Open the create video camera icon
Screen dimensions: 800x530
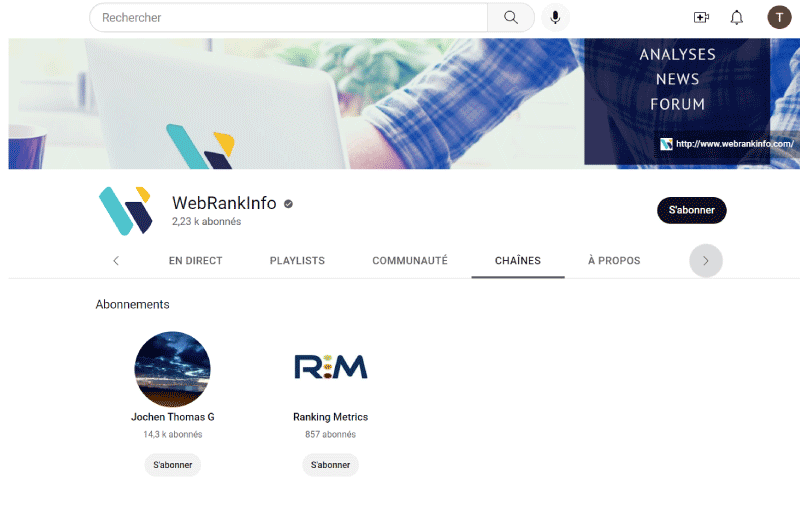(x=702, y=18)
